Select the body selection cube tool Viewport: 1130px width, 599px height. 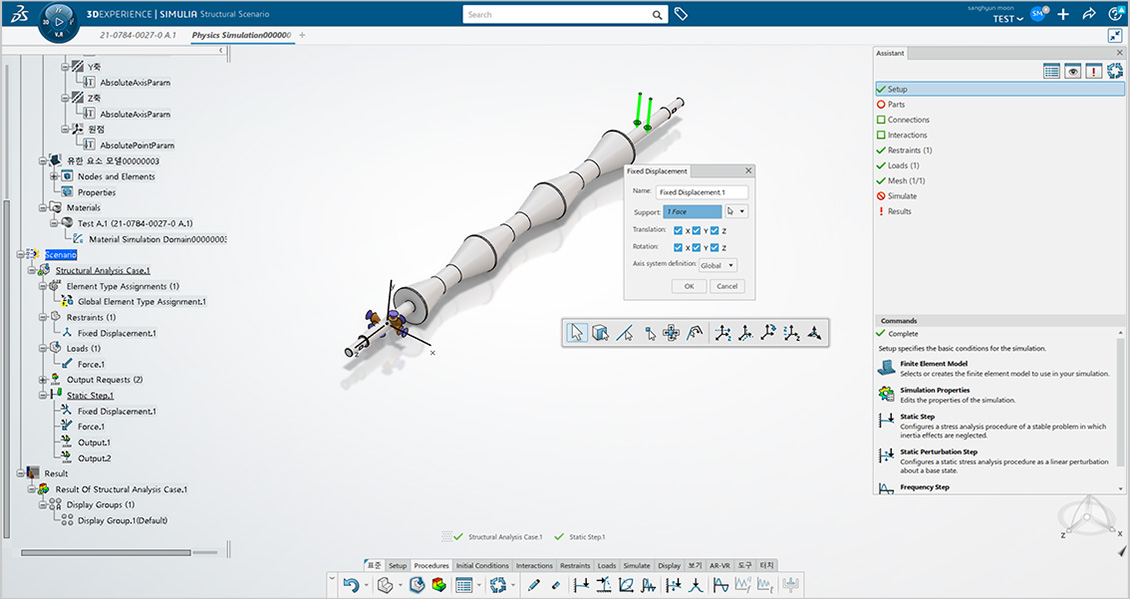tap(600, 333)
